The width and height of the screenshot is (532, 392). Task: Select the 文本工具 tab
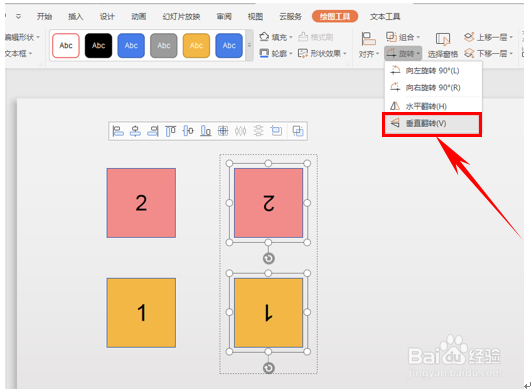385,16
